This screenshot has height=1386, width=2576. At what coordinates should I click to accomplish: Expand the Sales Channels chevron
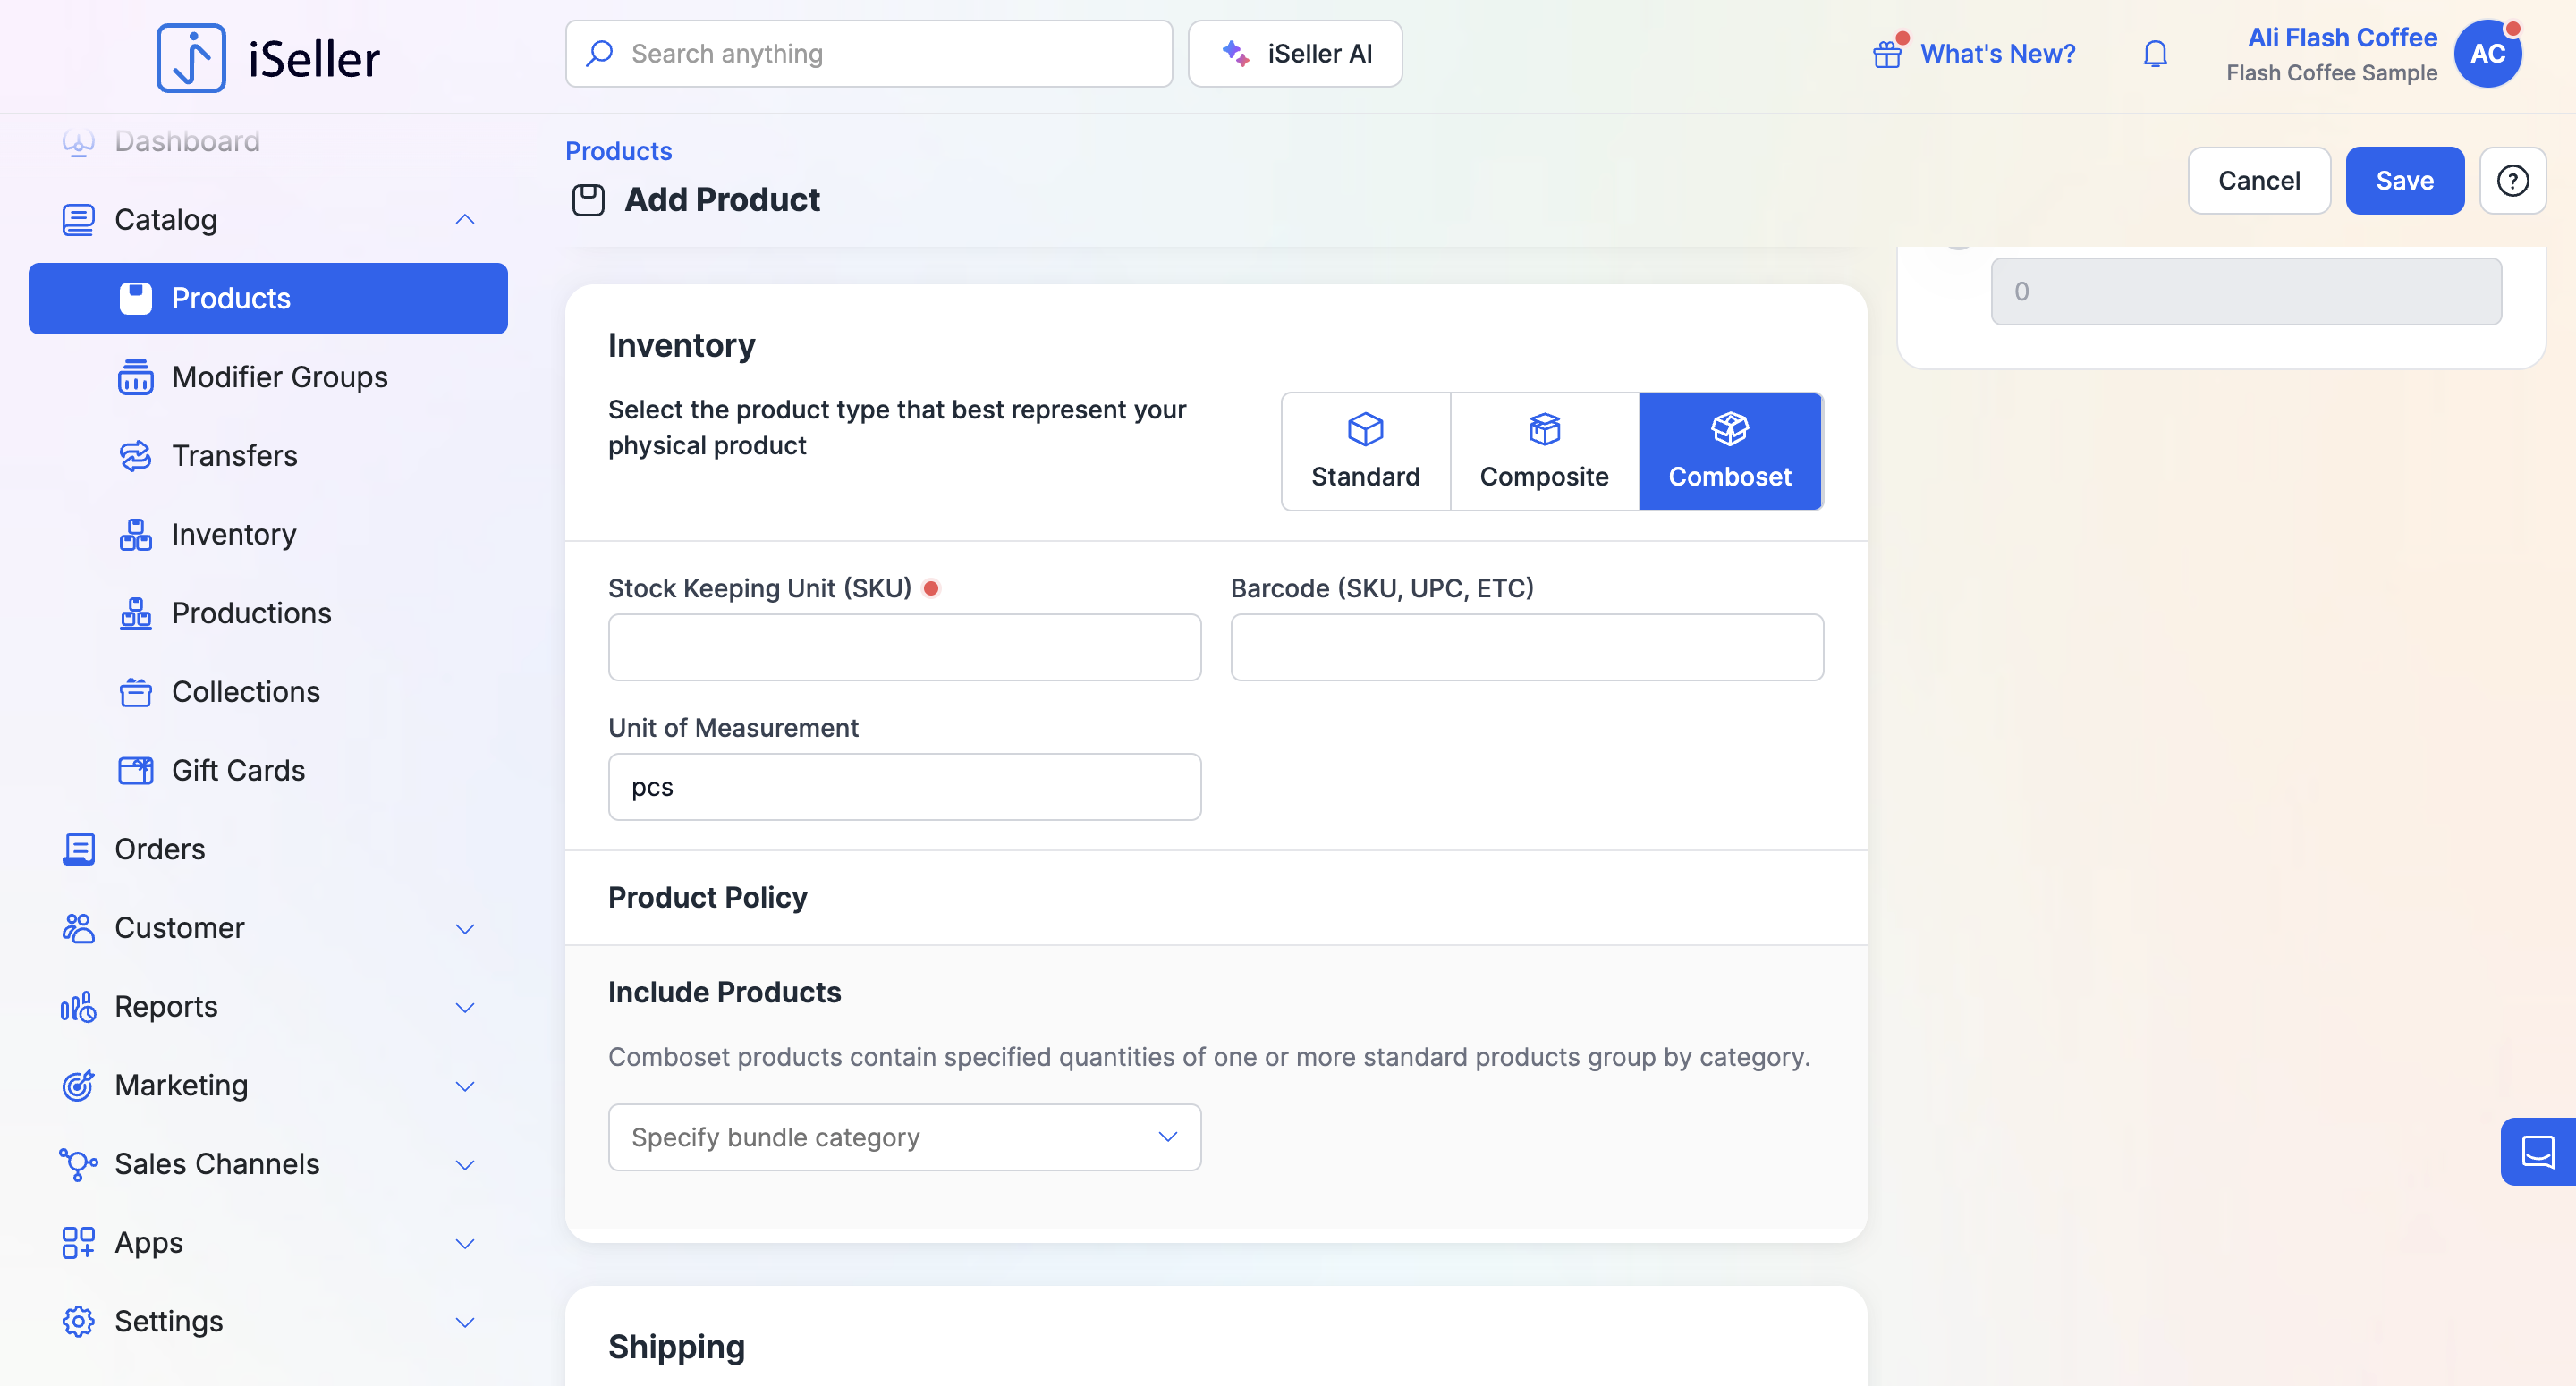click(465, 1165)
